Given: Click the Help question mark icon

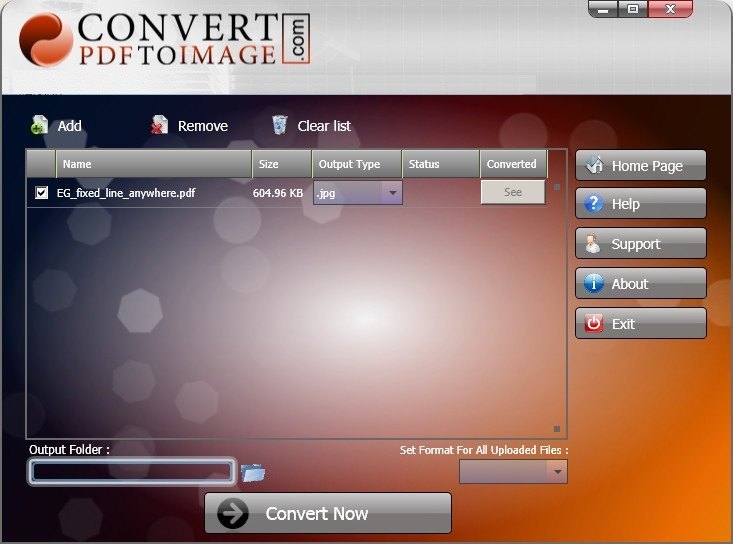Looking at the screenshot, I should tap(594, 203).
